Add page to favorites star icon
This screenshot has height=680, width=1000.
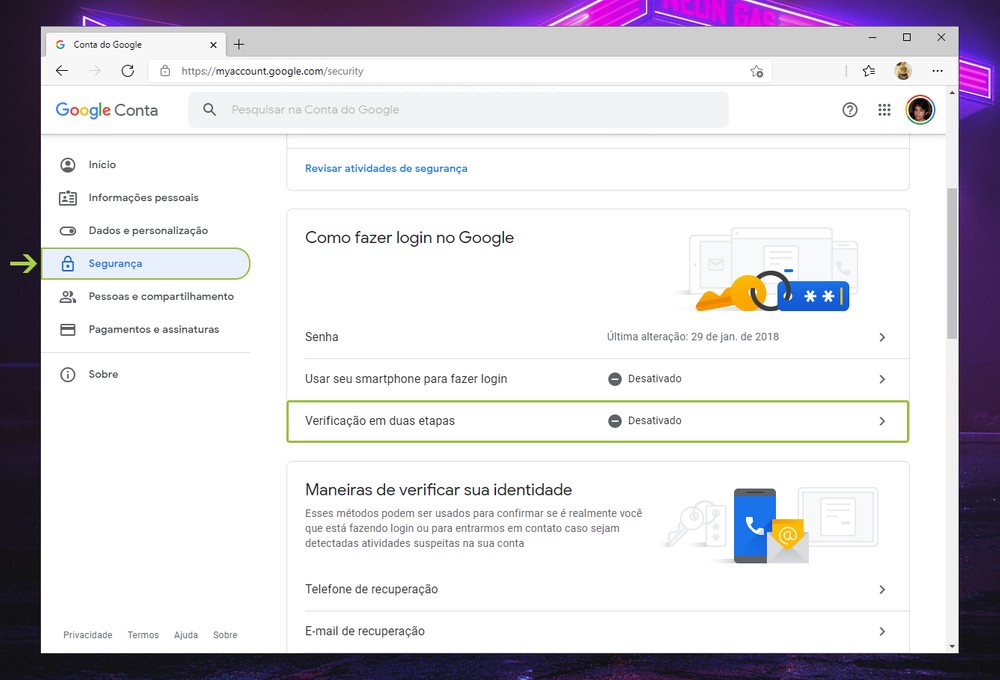(757, 71)
